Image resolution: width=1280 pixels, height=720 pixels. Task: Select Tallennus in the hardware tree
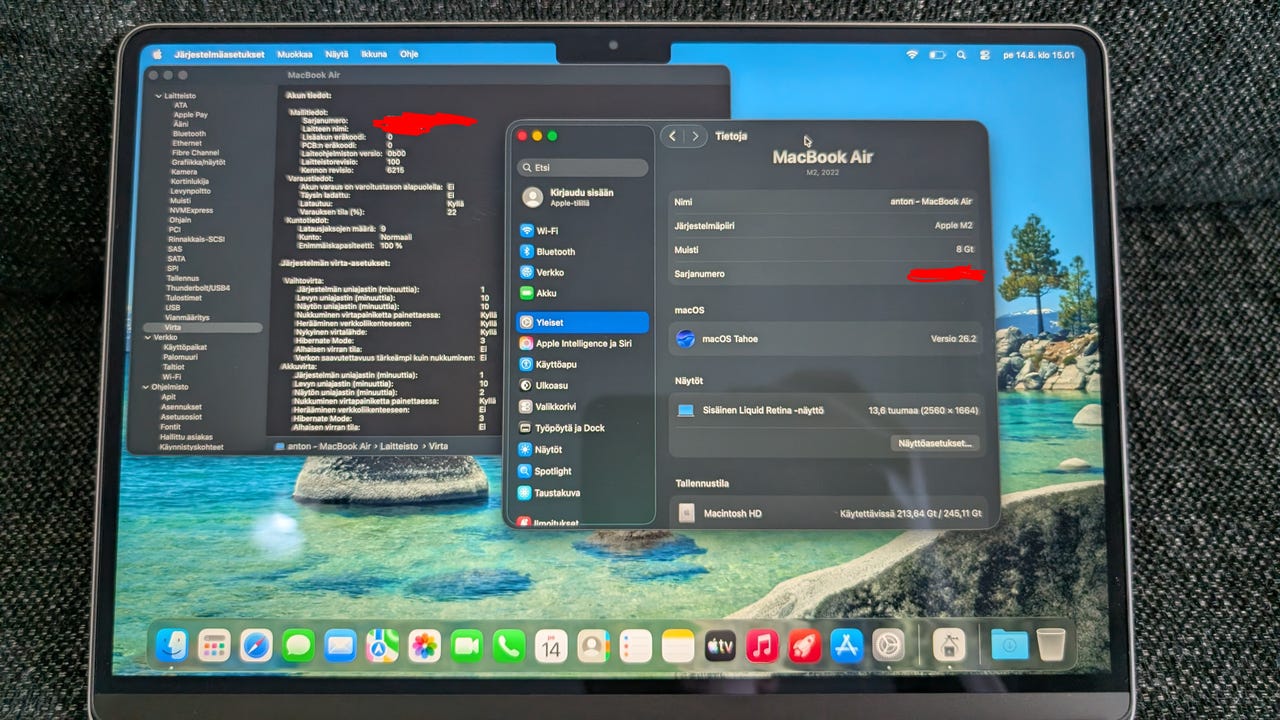pyautogui.click(x=183, y=278)
